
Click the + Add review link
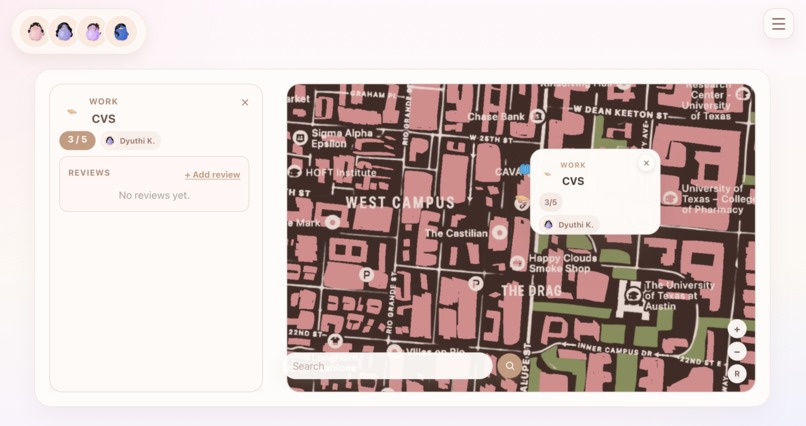click(212, 175)
